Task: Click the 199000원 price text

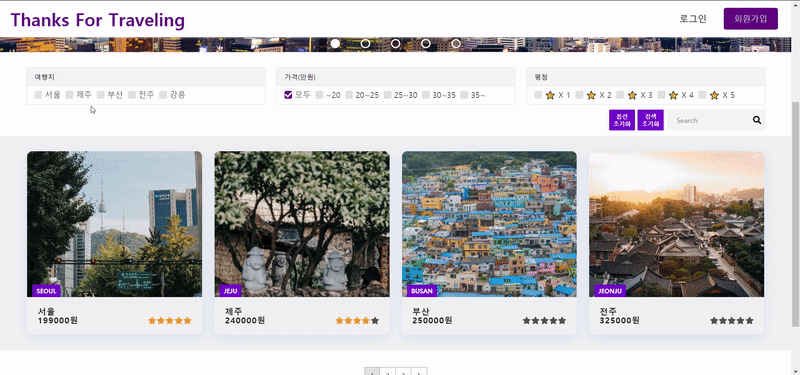Action: tap(58, 320)
